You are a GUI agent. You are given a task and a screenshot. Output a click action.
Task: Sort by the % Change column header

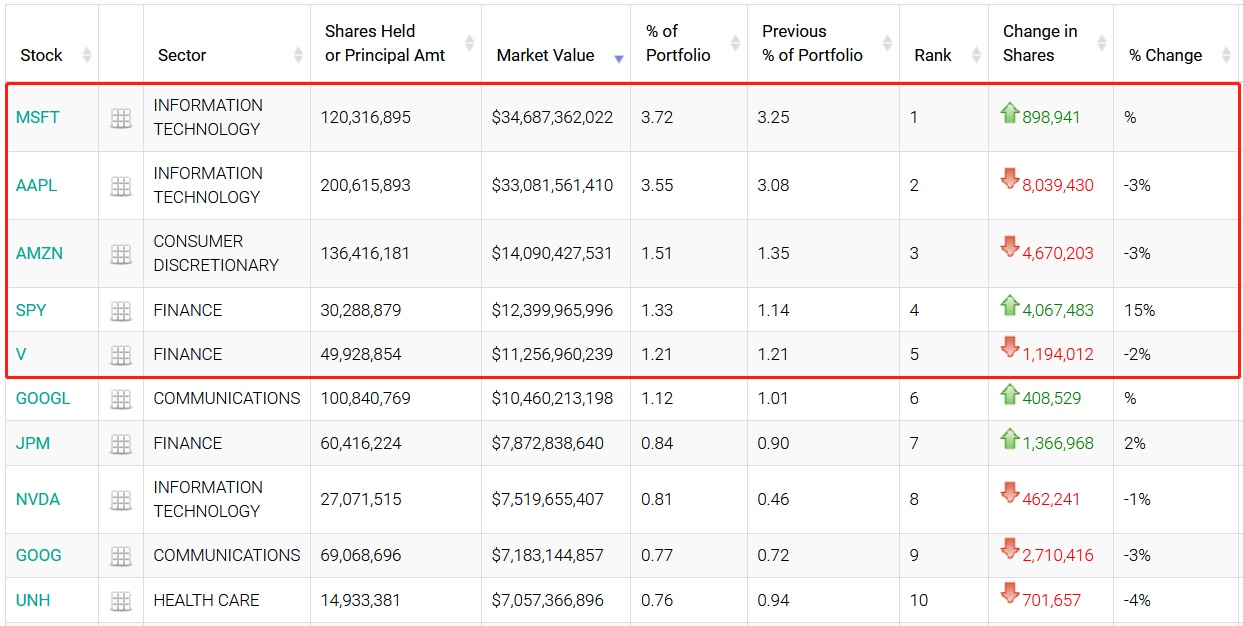click(x=1166, y=55)
